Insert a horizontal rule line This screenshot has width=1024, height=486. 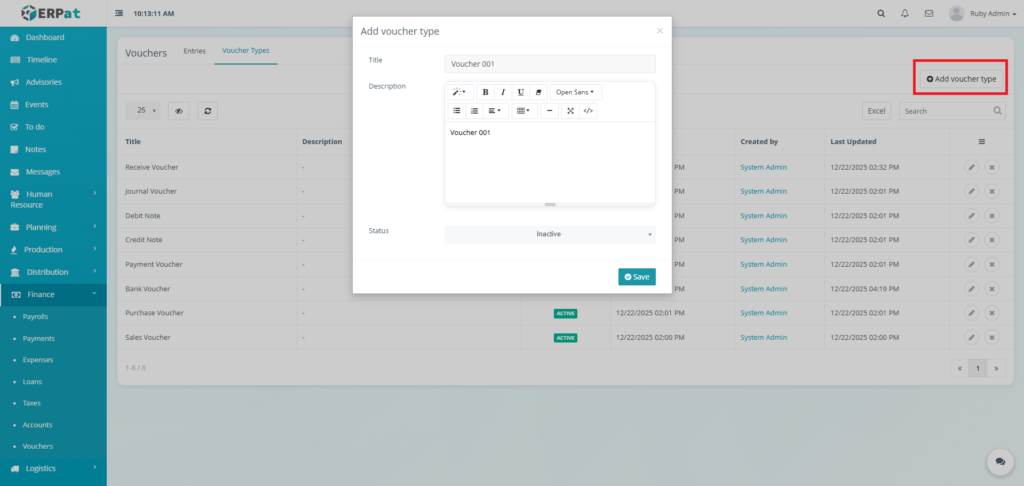pos(549,111)
